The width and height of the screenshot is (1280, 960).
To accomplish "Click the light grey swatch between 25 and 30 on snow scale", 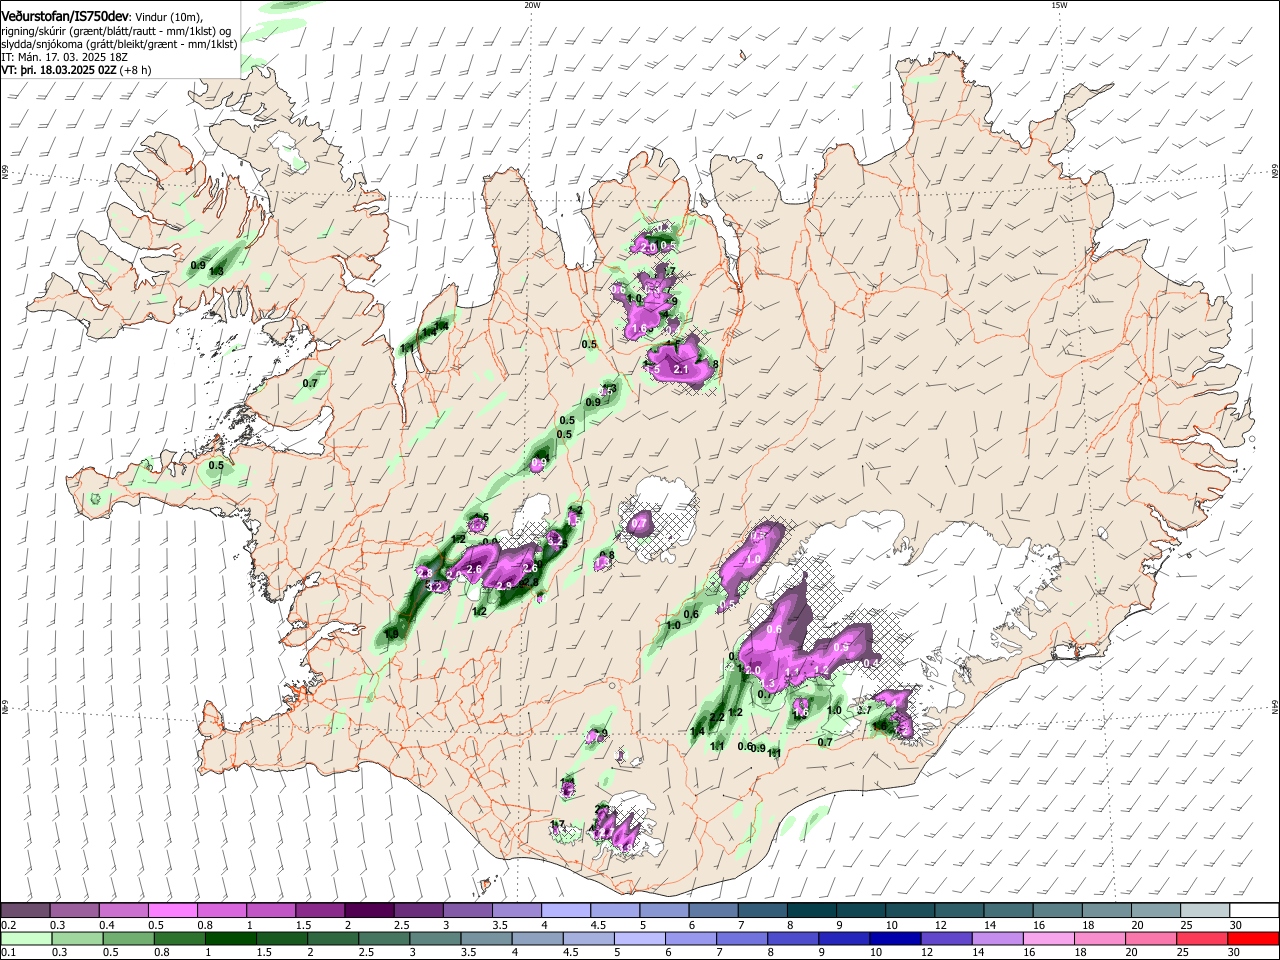I will pos(1204,910).
